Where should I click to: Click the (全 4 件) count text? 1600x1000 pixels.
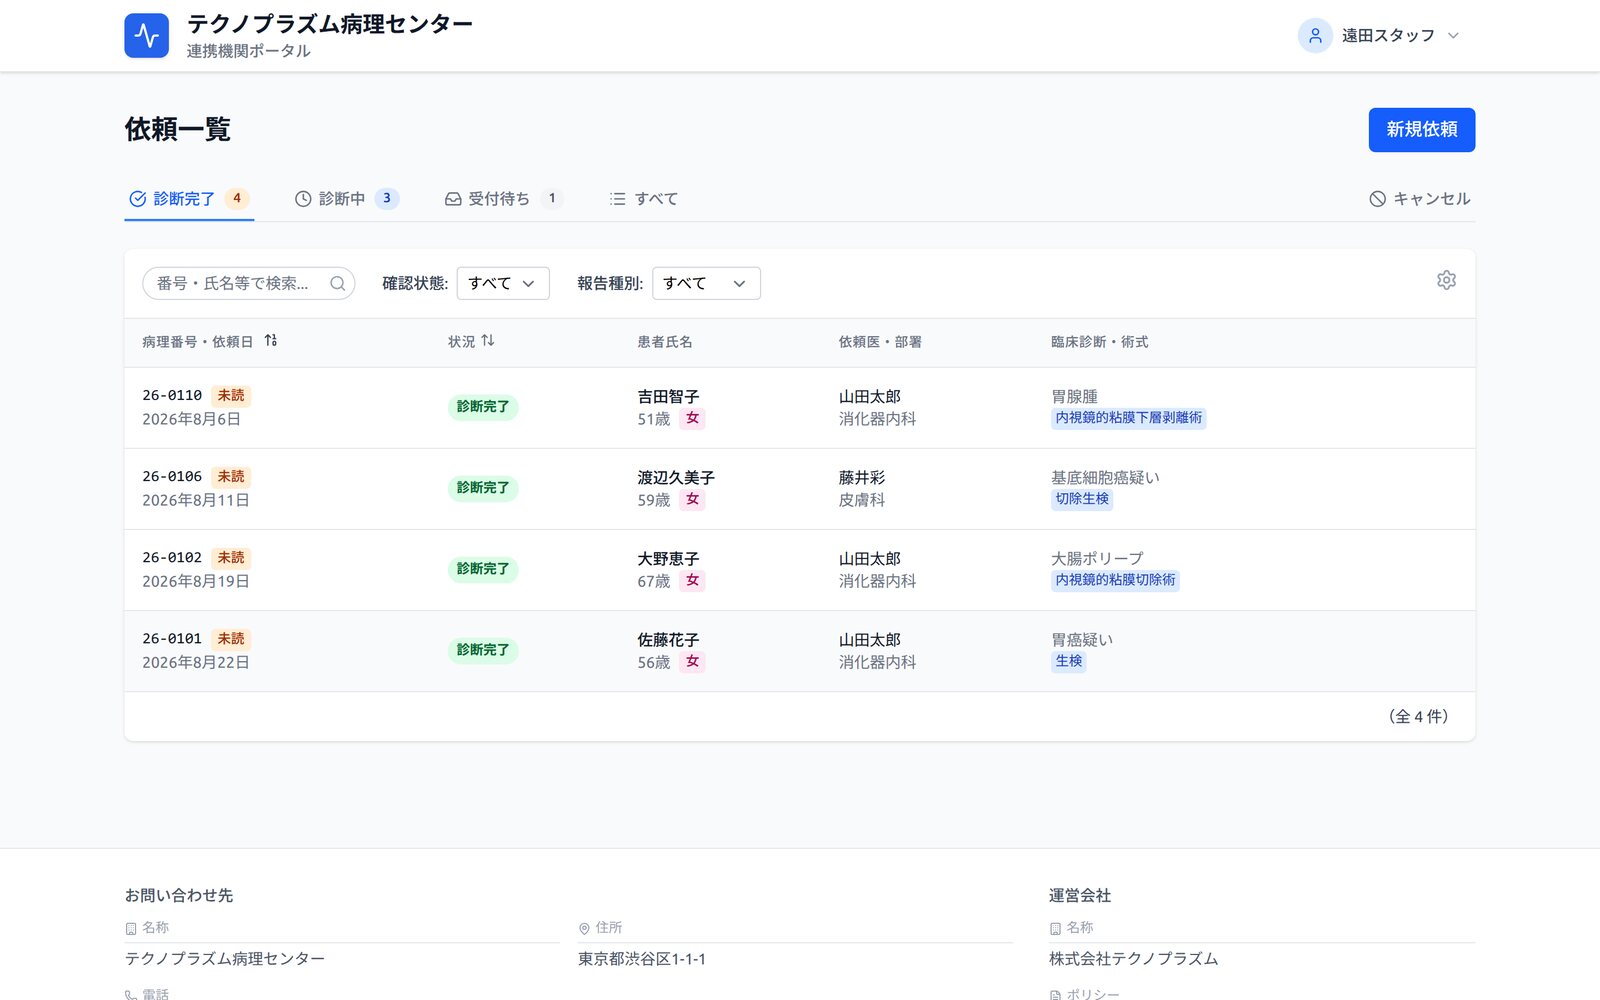[x=1418, y=716]
